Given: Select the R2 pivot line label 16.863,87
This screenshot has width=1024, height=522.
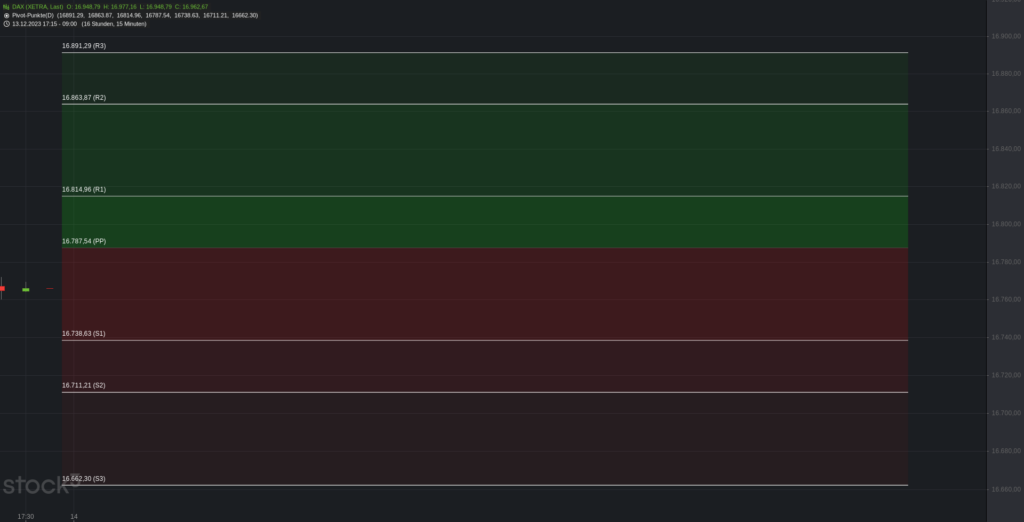Looking at the screenshot, I should point(84,98).
